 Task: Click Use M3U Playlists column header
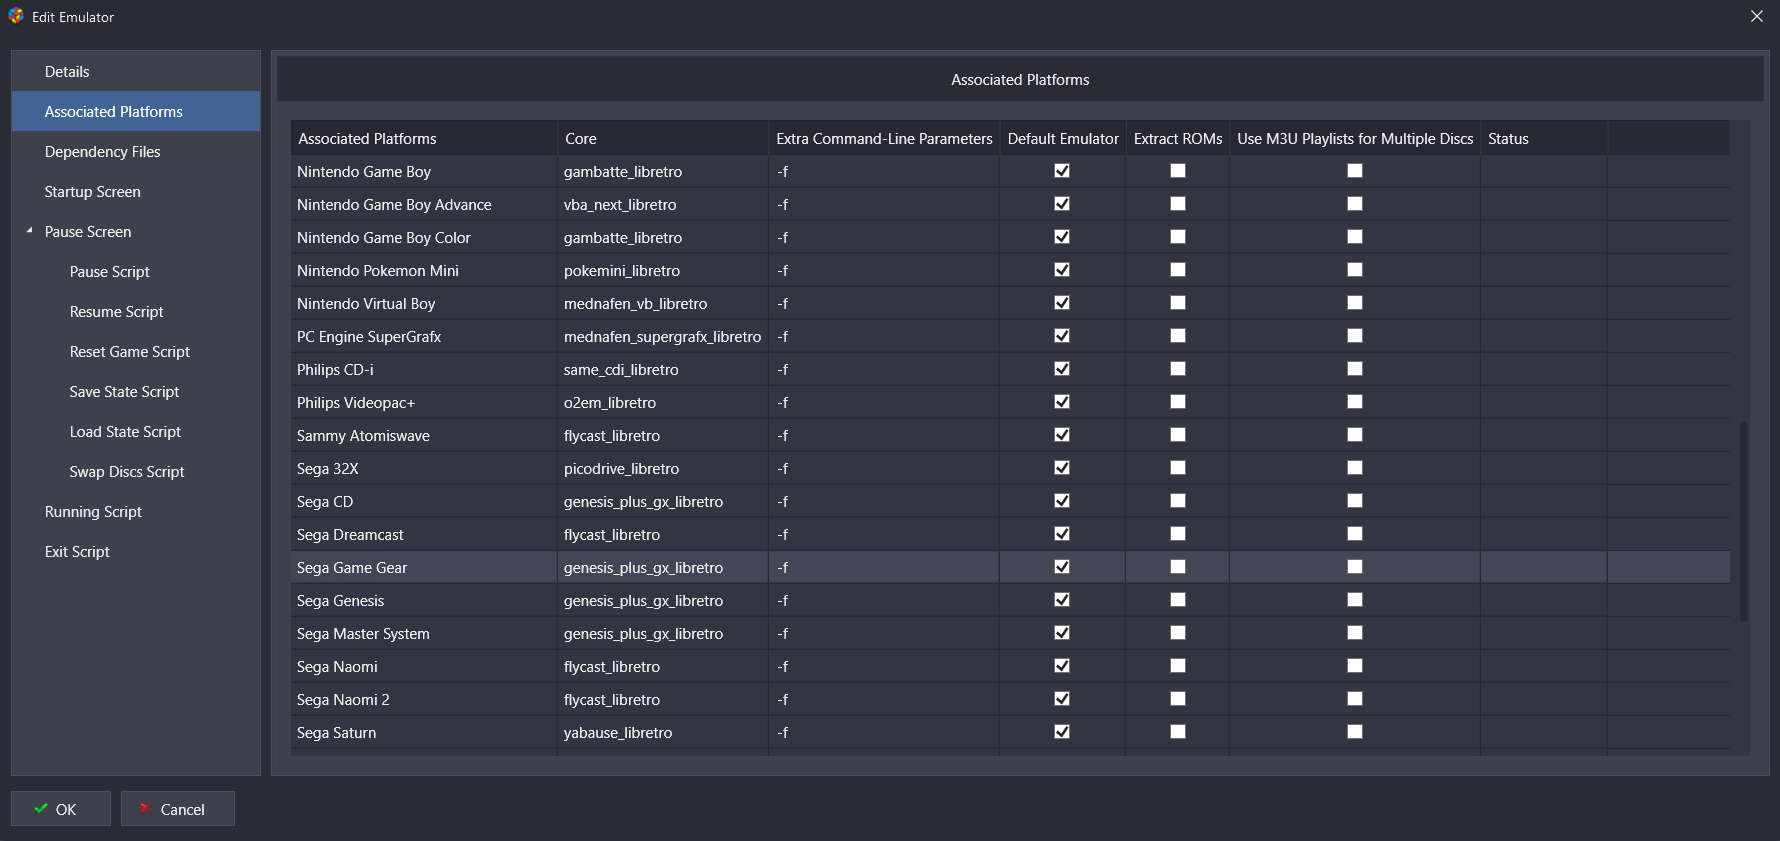click(1355, 139)
